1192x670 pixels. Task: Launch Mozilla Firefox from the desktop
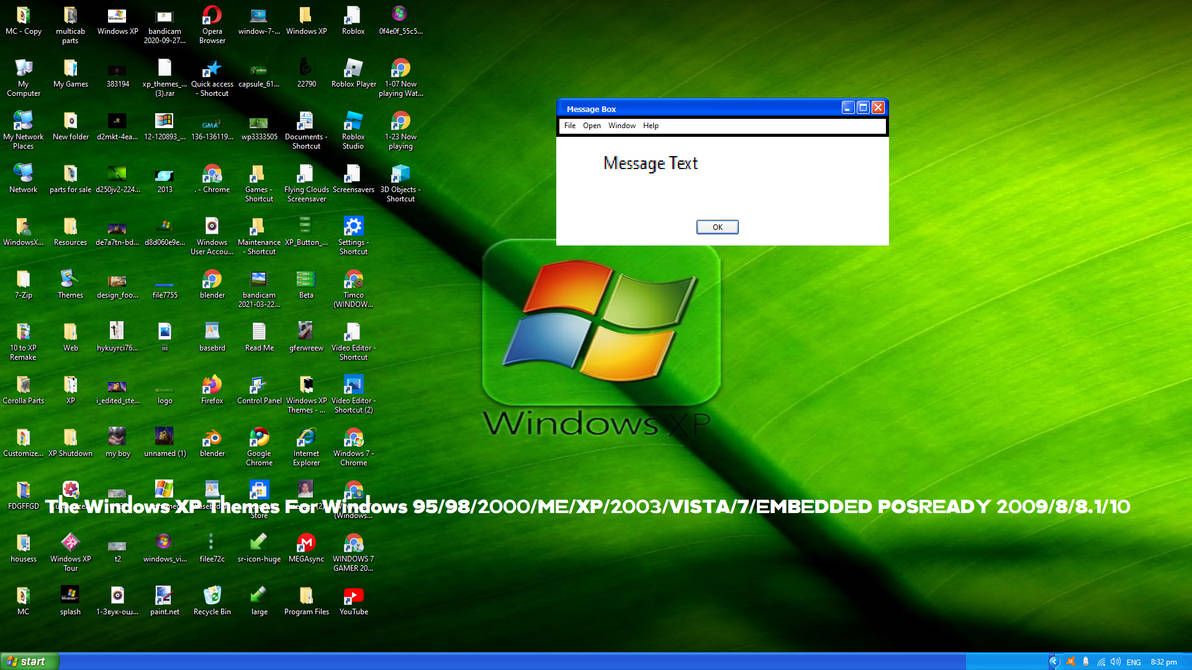(211, 386)
